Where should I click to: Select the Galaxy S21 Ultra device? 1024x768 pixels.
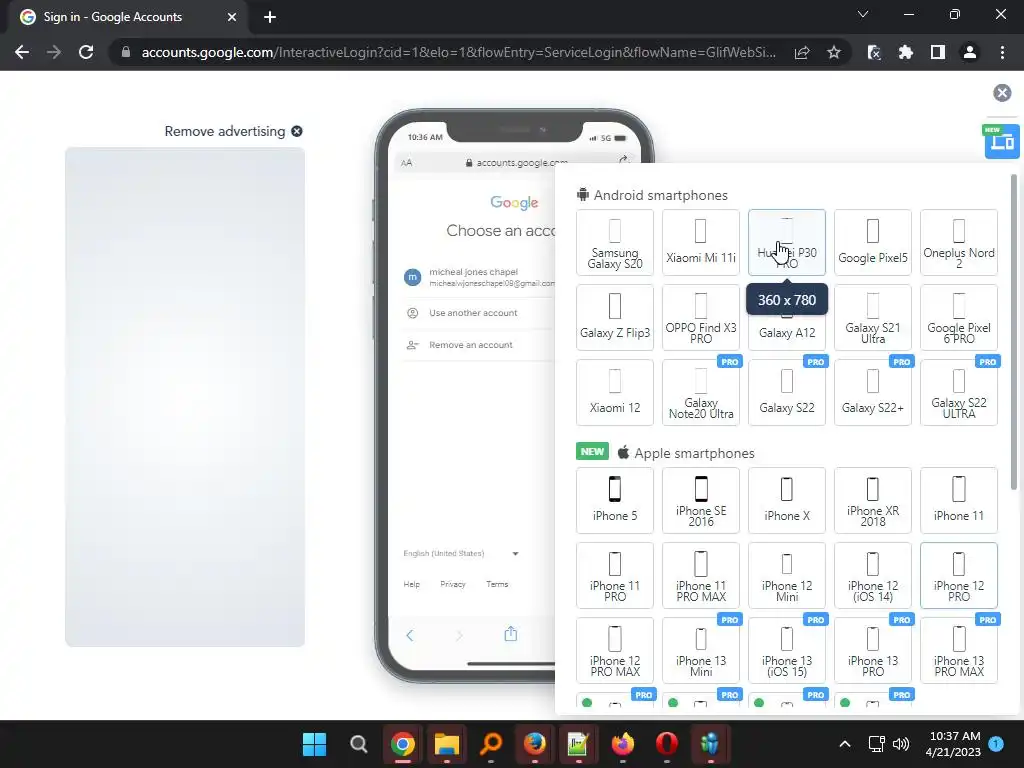(872, 317)
